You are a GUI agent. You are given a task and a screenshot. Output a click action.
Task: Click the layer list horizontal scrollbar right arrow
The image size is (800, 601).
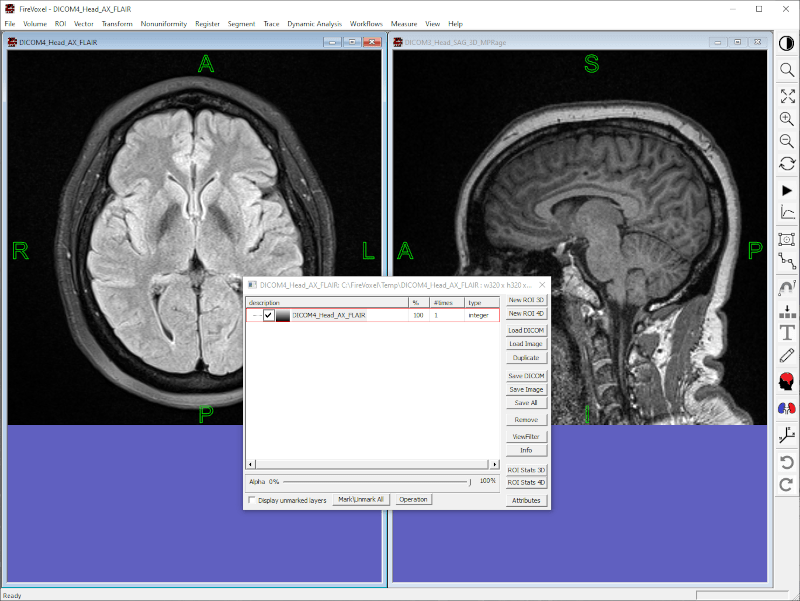tap(494, 464)
